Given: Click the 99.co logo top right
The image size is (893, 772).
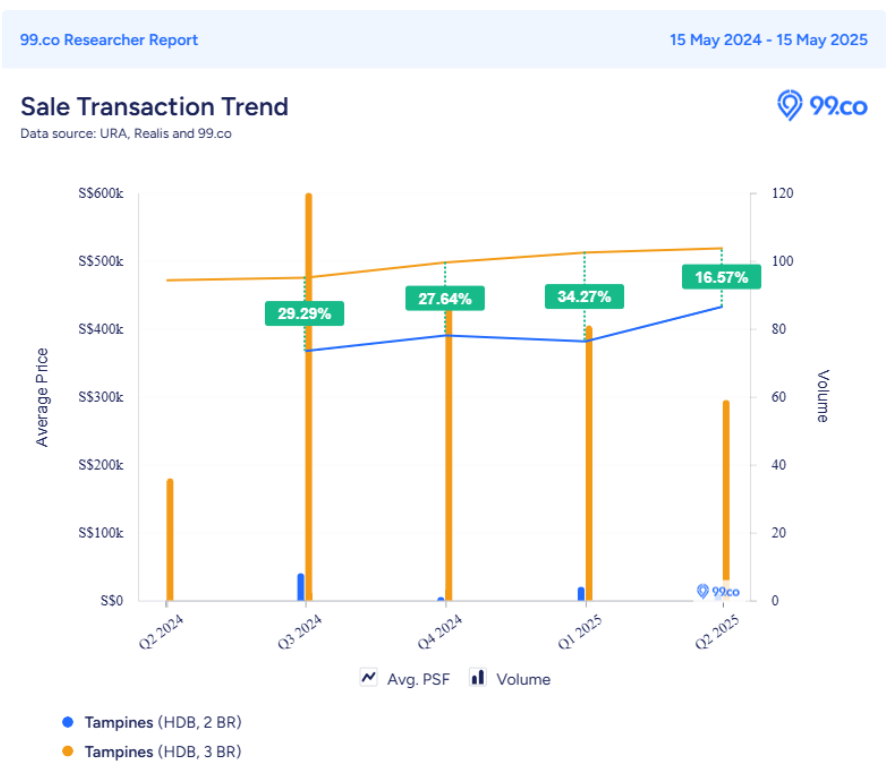Looking at the screenshot, I should coord(822,105).
